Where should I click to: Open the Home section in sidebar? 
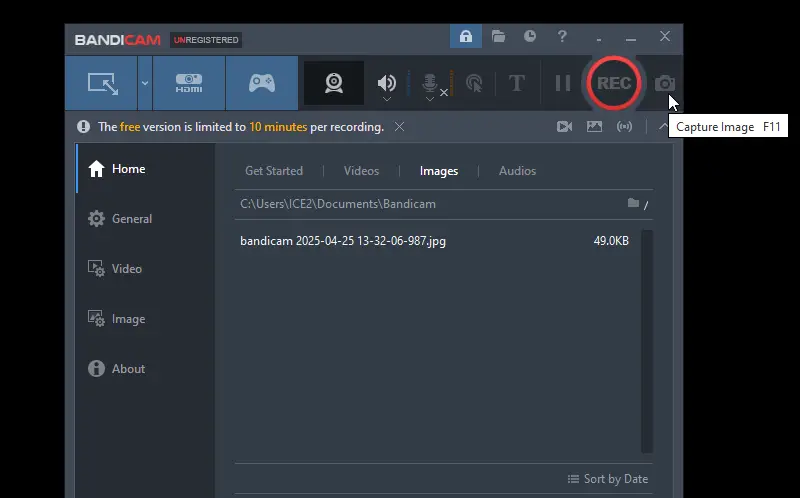click(146, 169)
